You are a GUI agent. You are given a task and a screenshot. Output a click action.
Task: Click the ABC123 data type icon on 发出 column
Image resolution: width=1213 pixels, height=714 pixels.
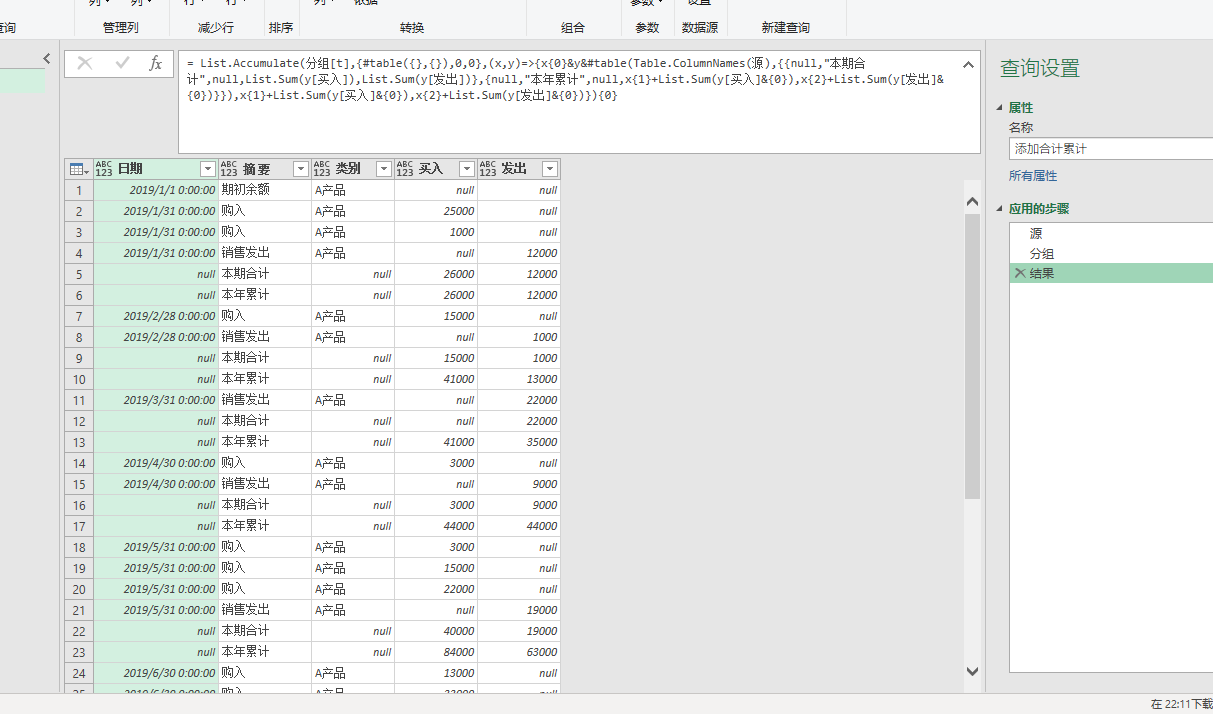point(489,167)
